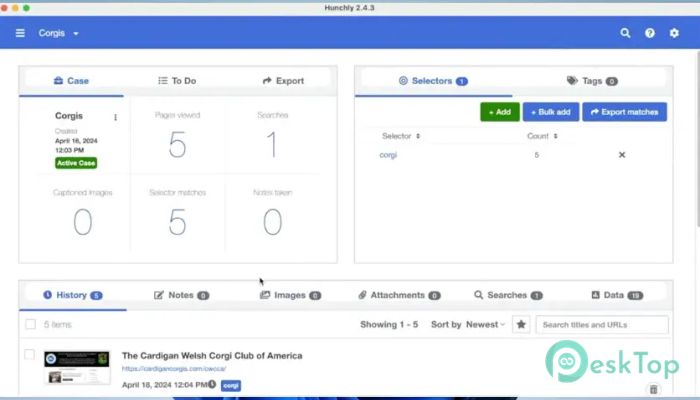Click the Pages viewed count 5
The height and width of the screenshot is (400, 700).
[177, 144]
